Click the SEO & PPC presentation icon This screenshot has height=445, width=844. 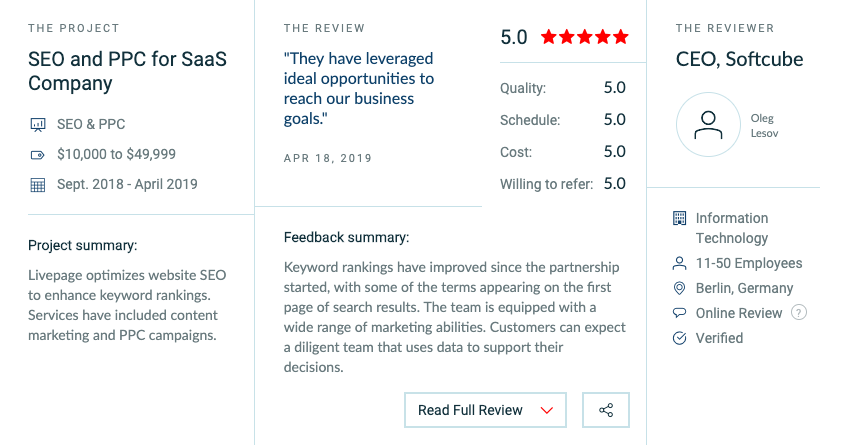click(38, 125)
